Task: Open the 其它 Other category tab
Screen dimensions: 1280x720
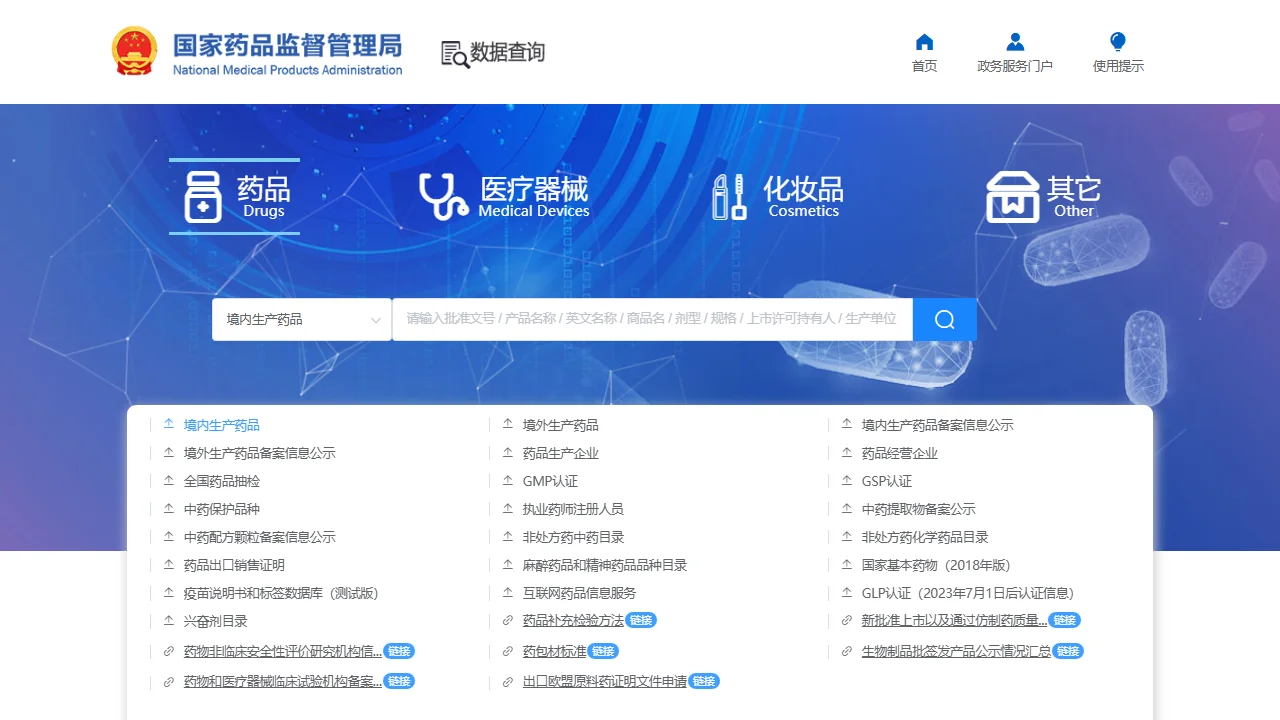Action: coord(1043,196)
